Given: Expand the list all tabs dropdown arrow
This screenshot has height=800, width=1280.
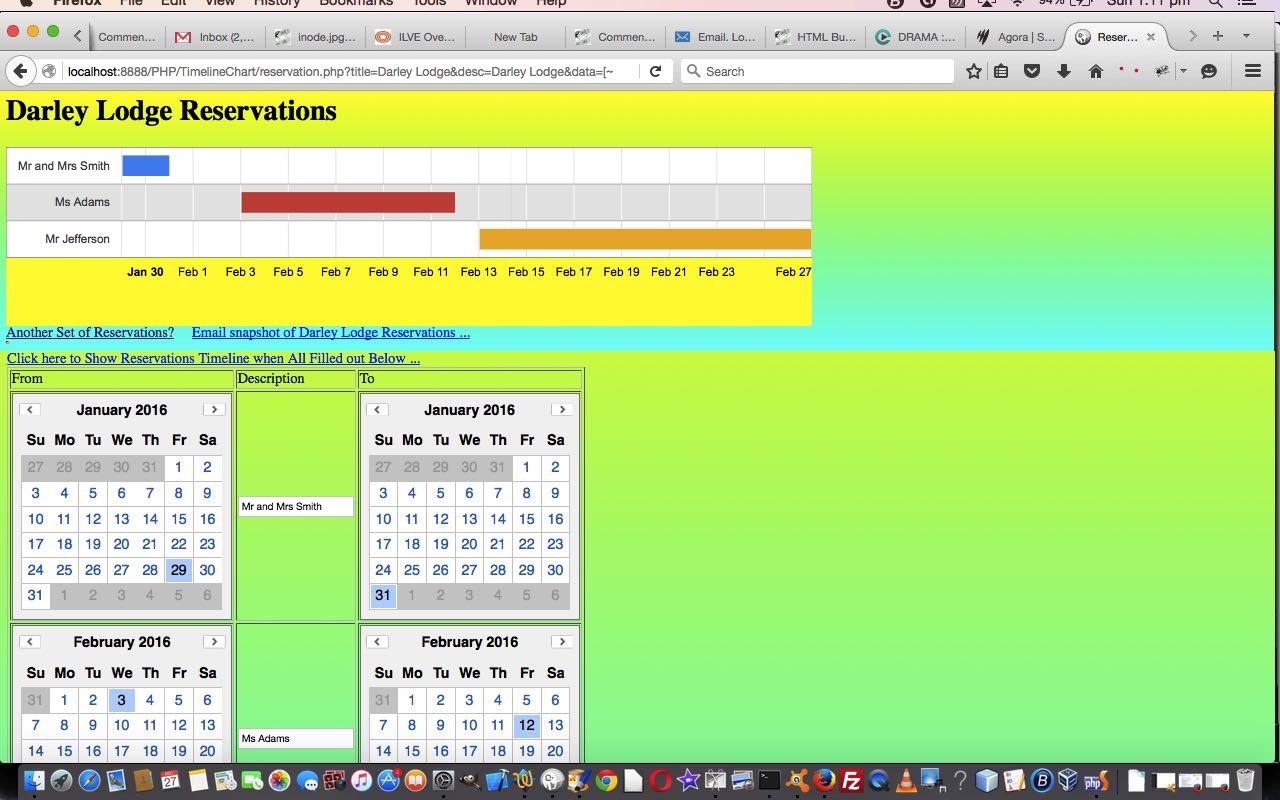Looking at the screenshot, I should tap(1246, 36).
